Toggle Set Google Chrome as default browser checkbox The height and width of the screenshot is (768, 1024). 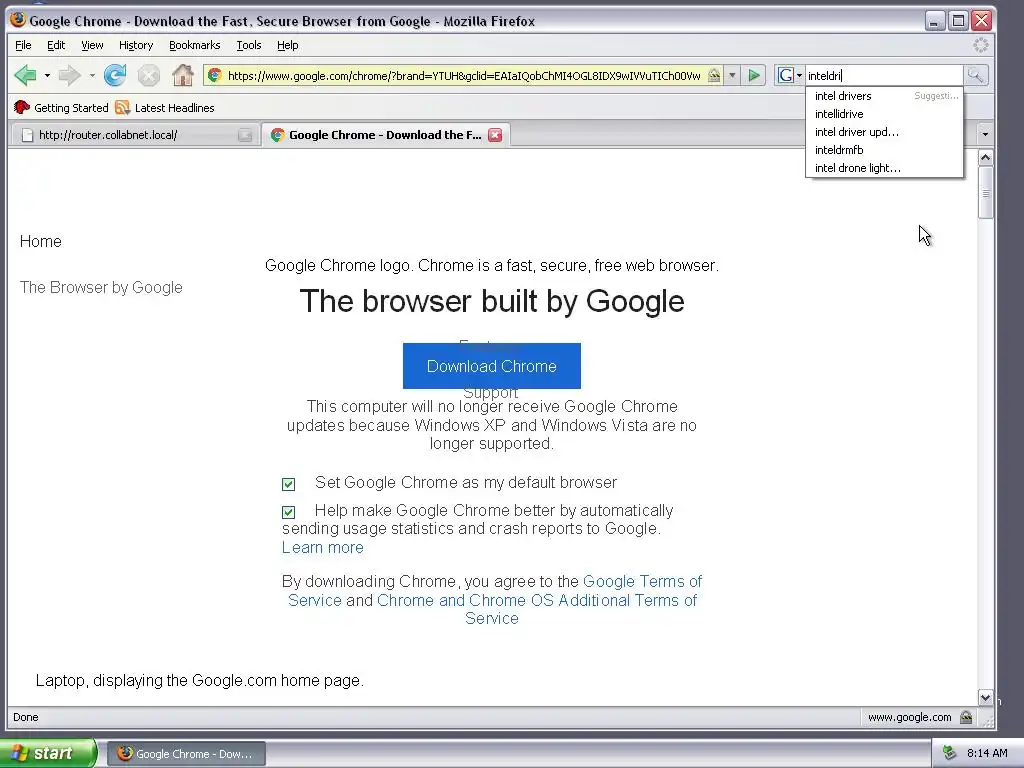(x=288, y=484)
